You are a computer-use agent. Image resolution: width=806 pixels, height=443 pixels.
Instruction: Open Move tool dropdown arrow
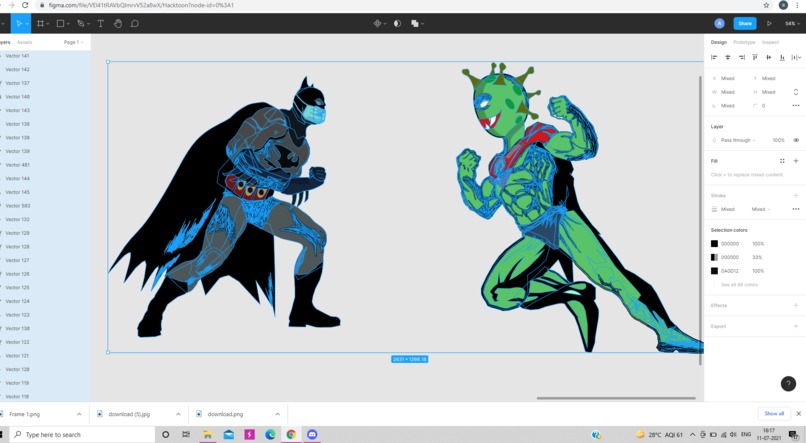coord(27,24)
